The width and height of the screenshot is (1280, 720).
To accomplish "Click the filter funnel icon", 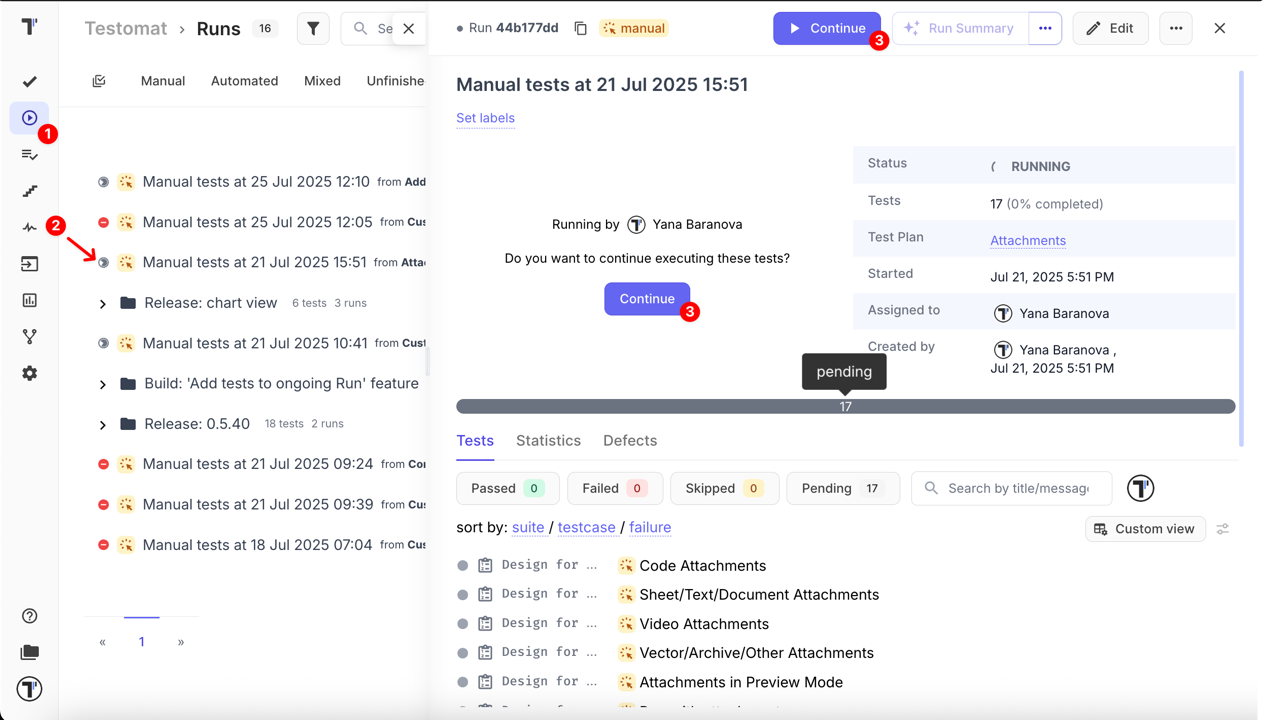I will [x=313, y=29].
